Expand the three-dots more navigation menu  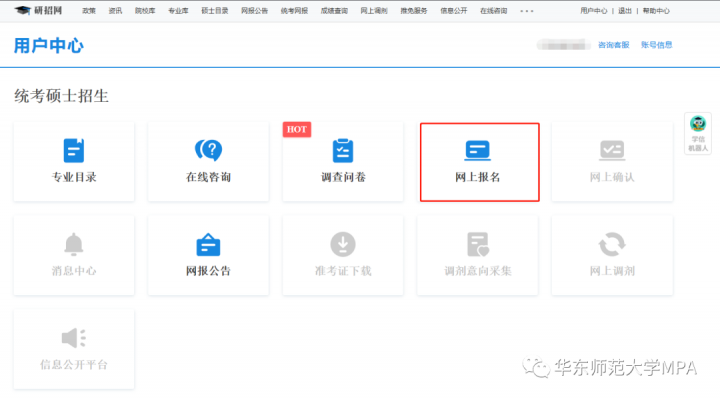click(527, 11)
